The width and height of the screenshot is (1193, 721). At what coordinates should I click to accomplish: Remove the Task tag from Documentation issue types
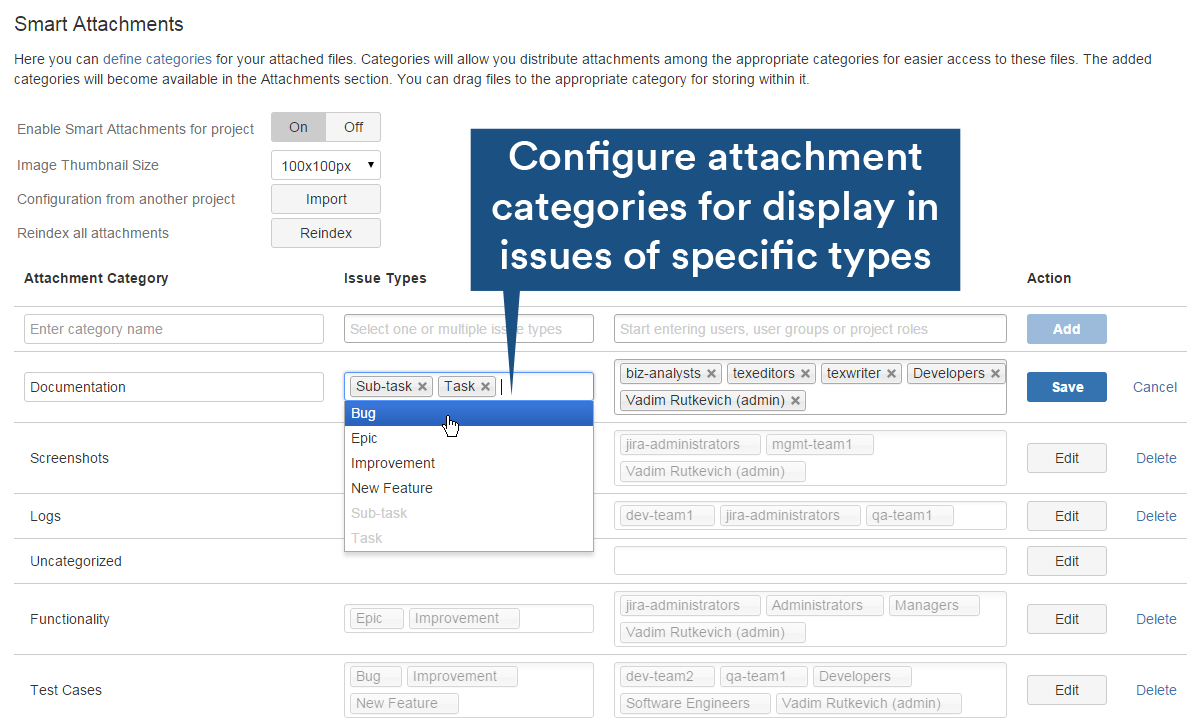485,386
